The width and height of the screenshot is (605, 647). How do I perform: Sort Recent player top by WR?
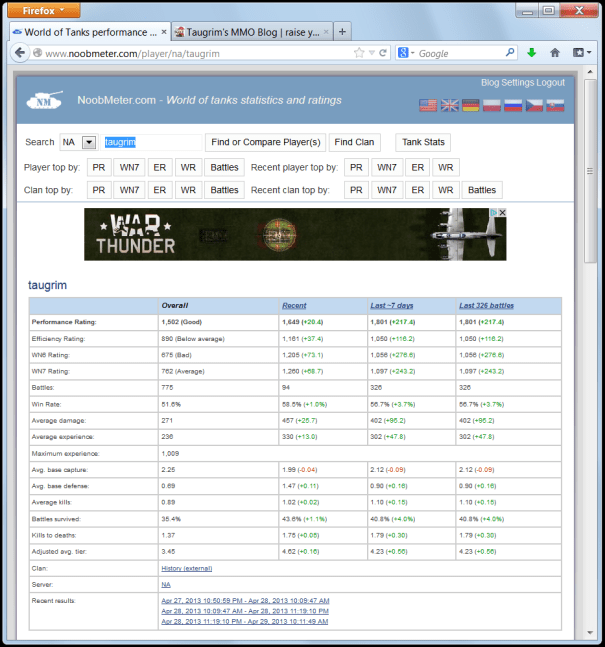click(446, 168)
